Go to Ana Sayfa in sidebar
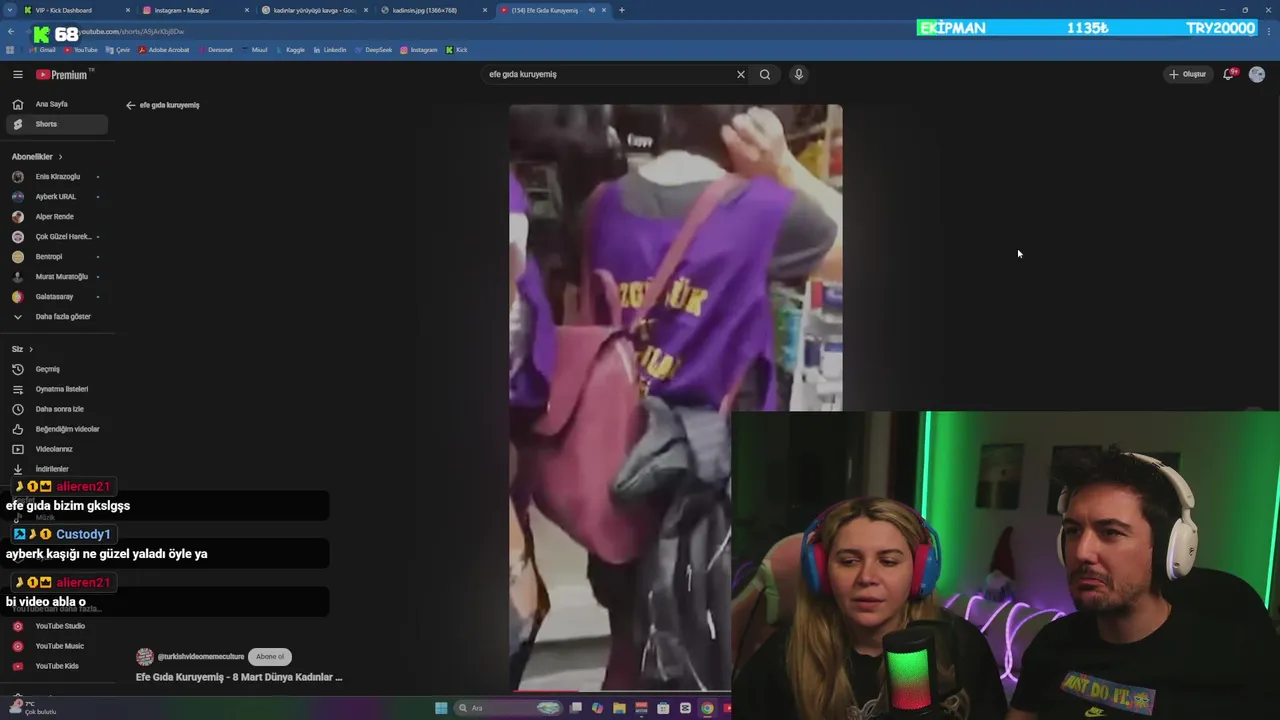The width and height of the screenshot is (1280, 720). 56,104
